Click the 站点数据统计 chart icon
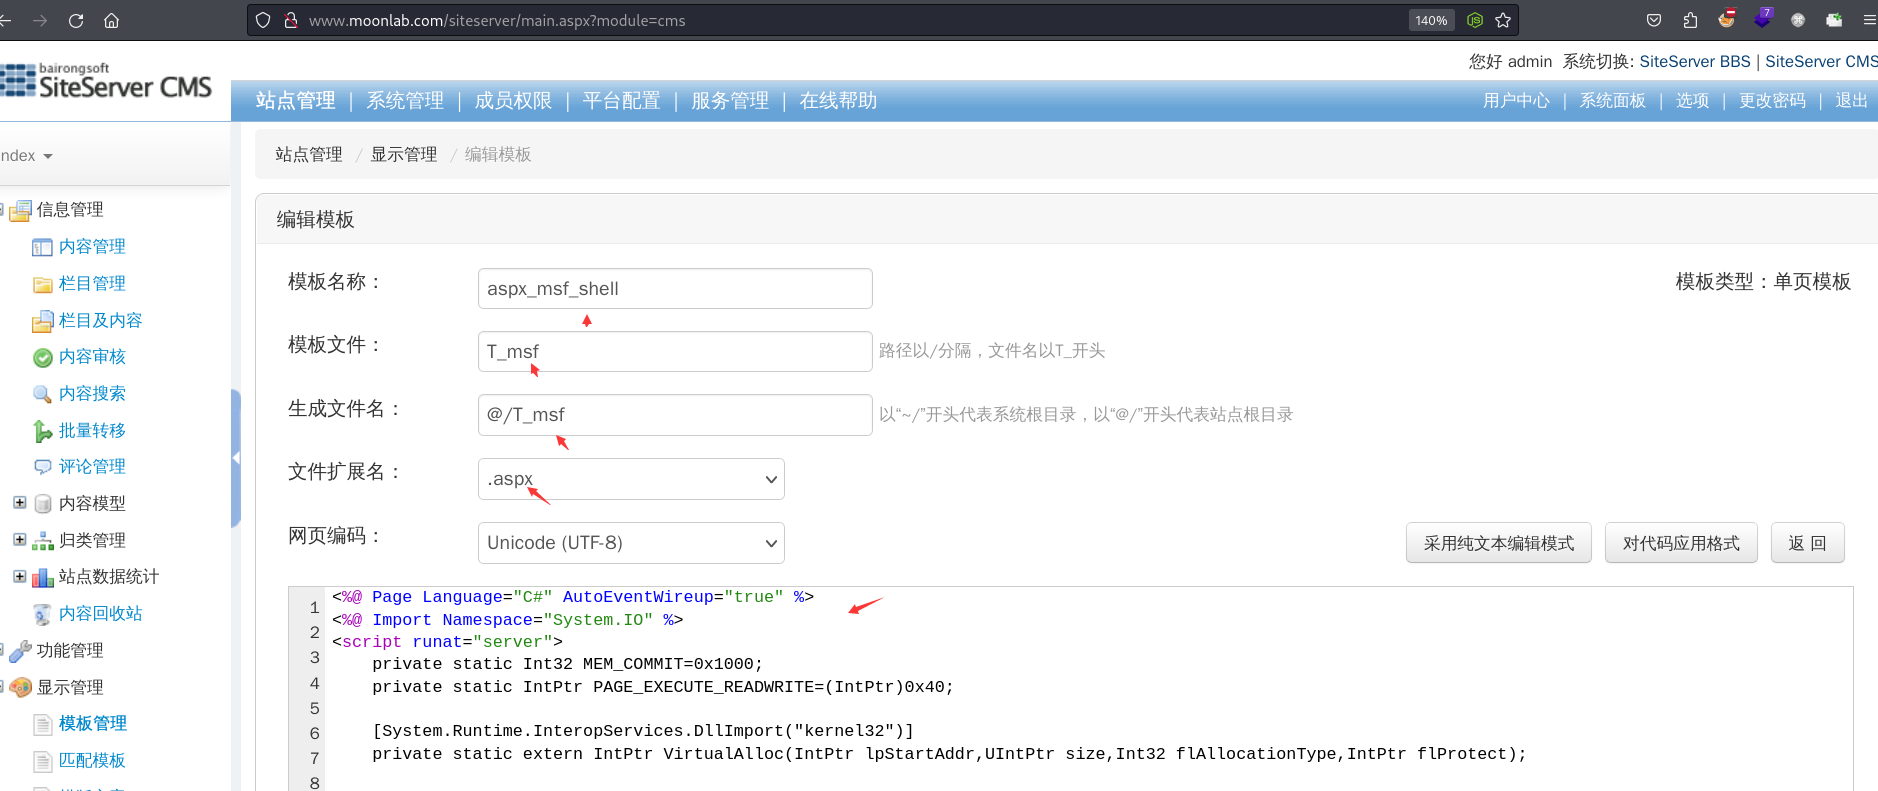Screen dimensions: 1878x791 tap(42, 577)
